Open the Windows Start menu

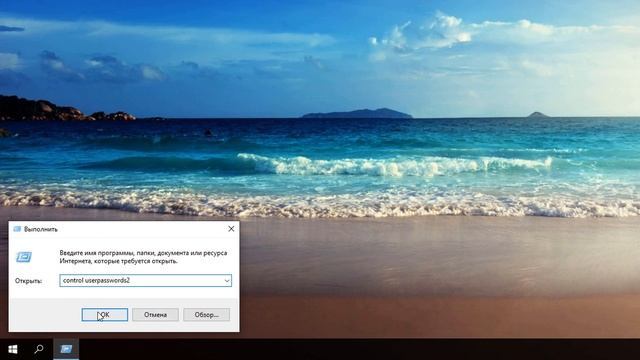pyautogui.click(x=13, y=349)
